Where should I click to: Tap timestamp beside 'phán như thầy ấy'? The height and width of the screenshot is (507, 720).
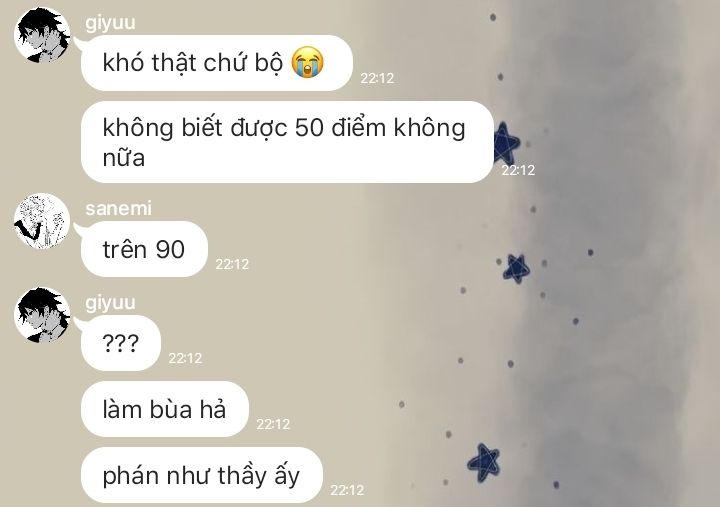347,490
